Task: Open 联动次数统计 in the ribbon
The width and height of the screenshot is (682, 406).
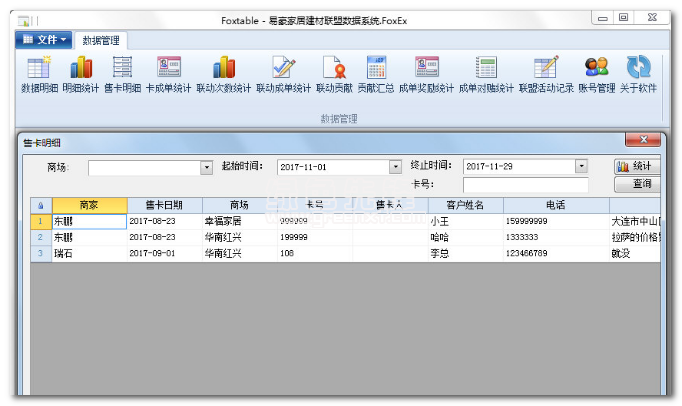Action: [x=223, y=69]
